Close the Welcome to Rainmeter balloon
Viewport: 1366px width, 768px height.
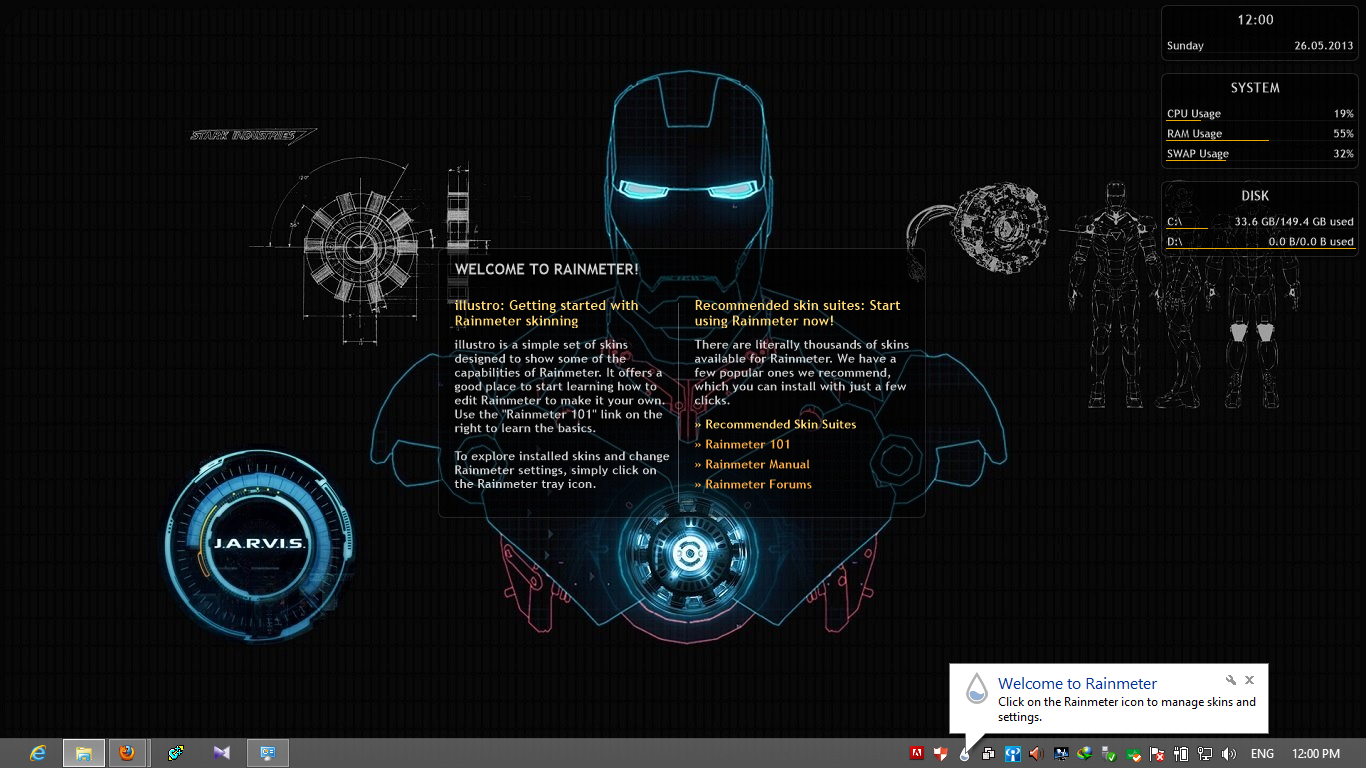pyautogui.click(x=1249, y=680)
